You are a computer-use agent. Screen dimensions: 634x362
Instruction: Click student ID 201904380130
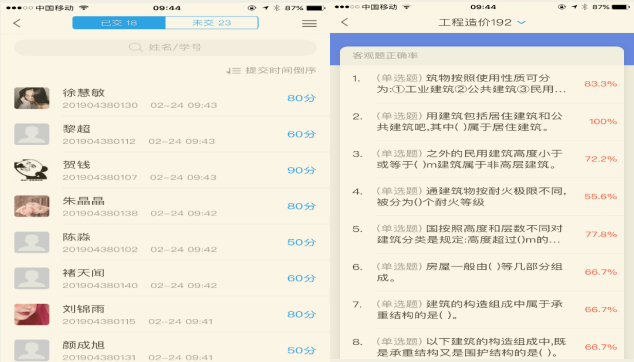[100, 105]
